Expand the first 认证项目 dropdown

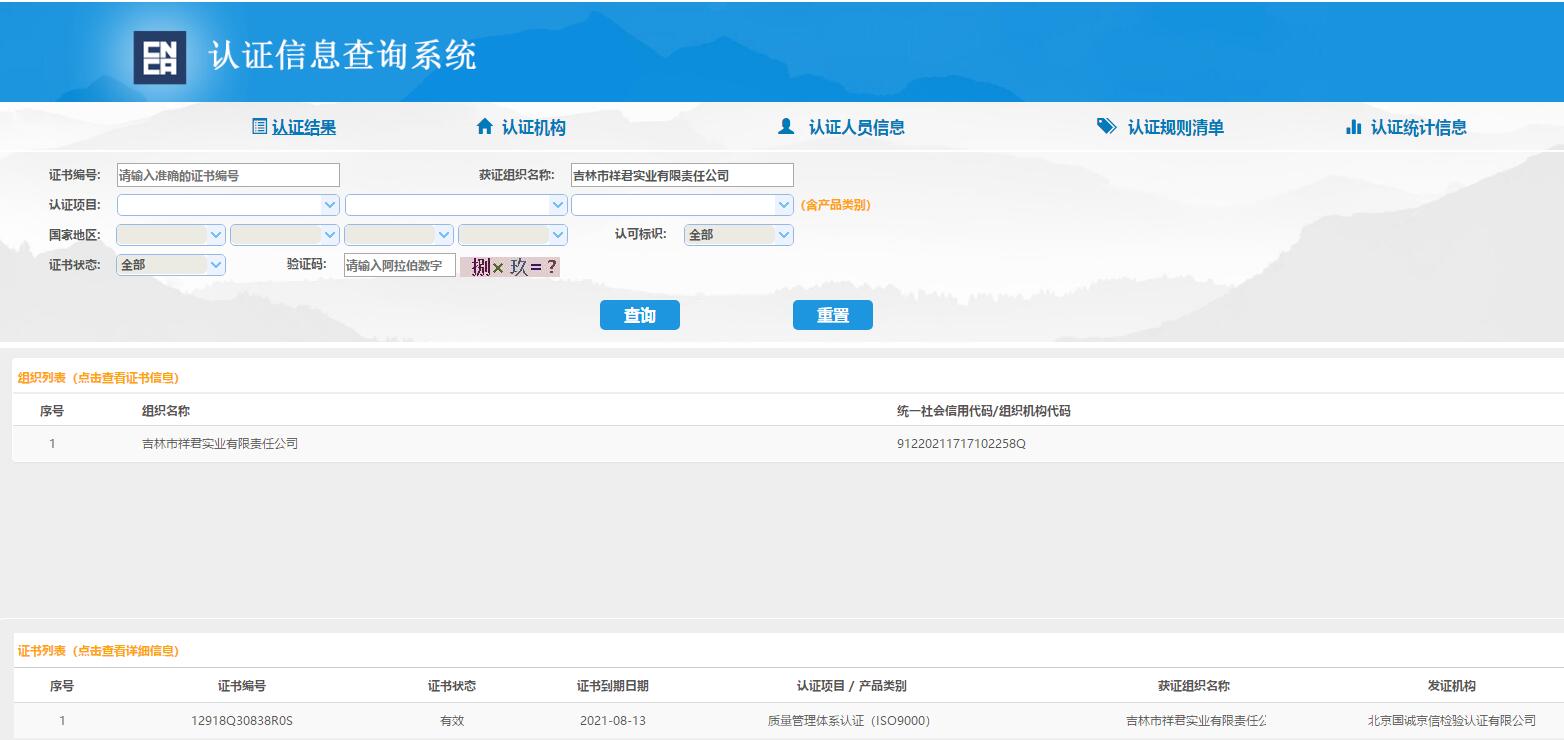[x=228, y=205]
